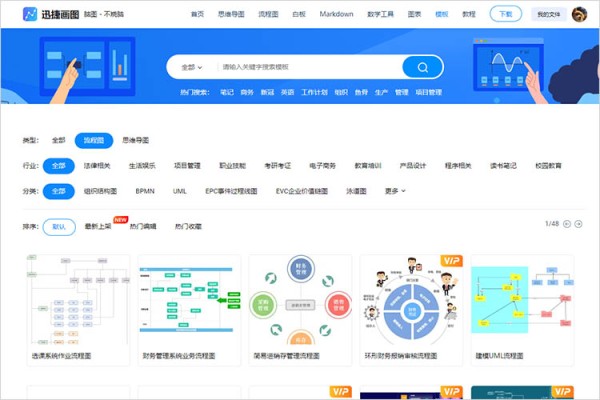Focus the template keyword search field
The height and width of the screenshot is (400, 600).
(310, 67)
